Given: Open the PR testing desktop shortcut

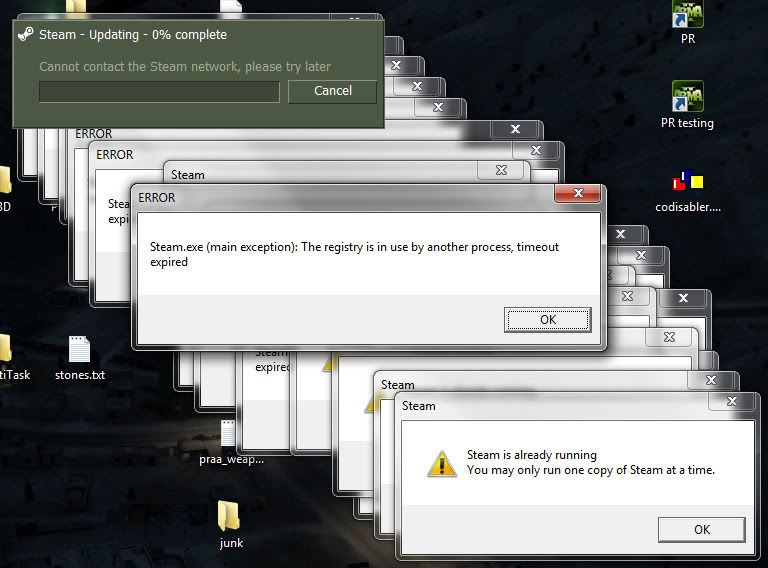Looking at the screenshot, I should tap(688, 97).
